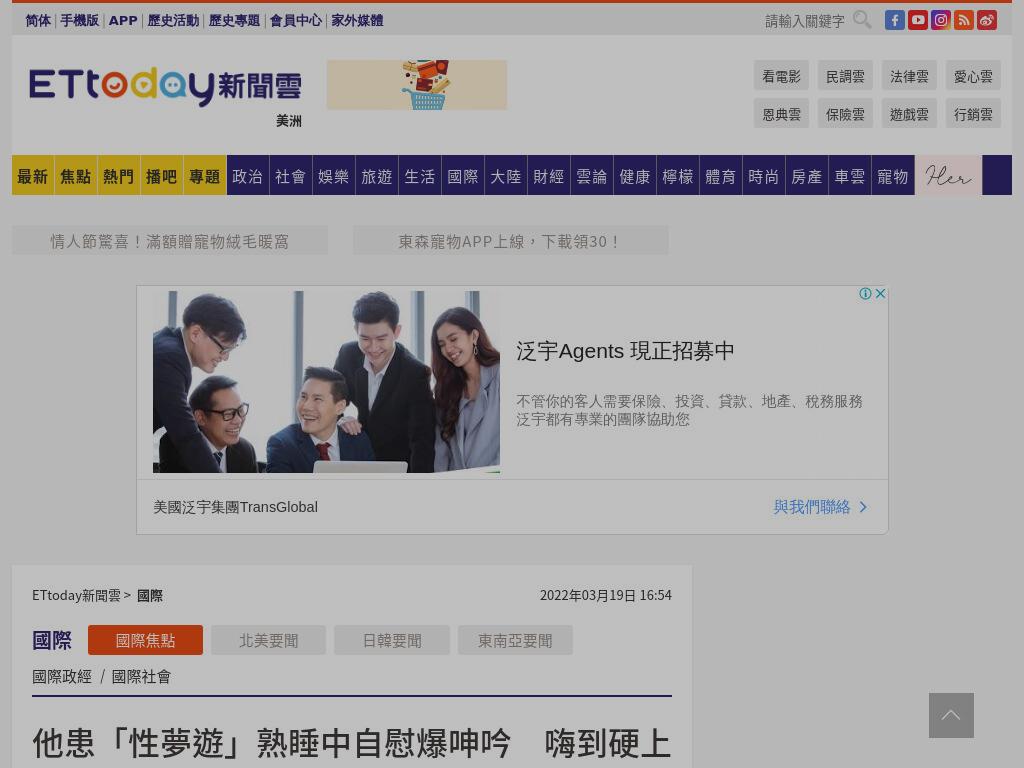
Task: Open 歷史活動 link
Action: (173, 21)
